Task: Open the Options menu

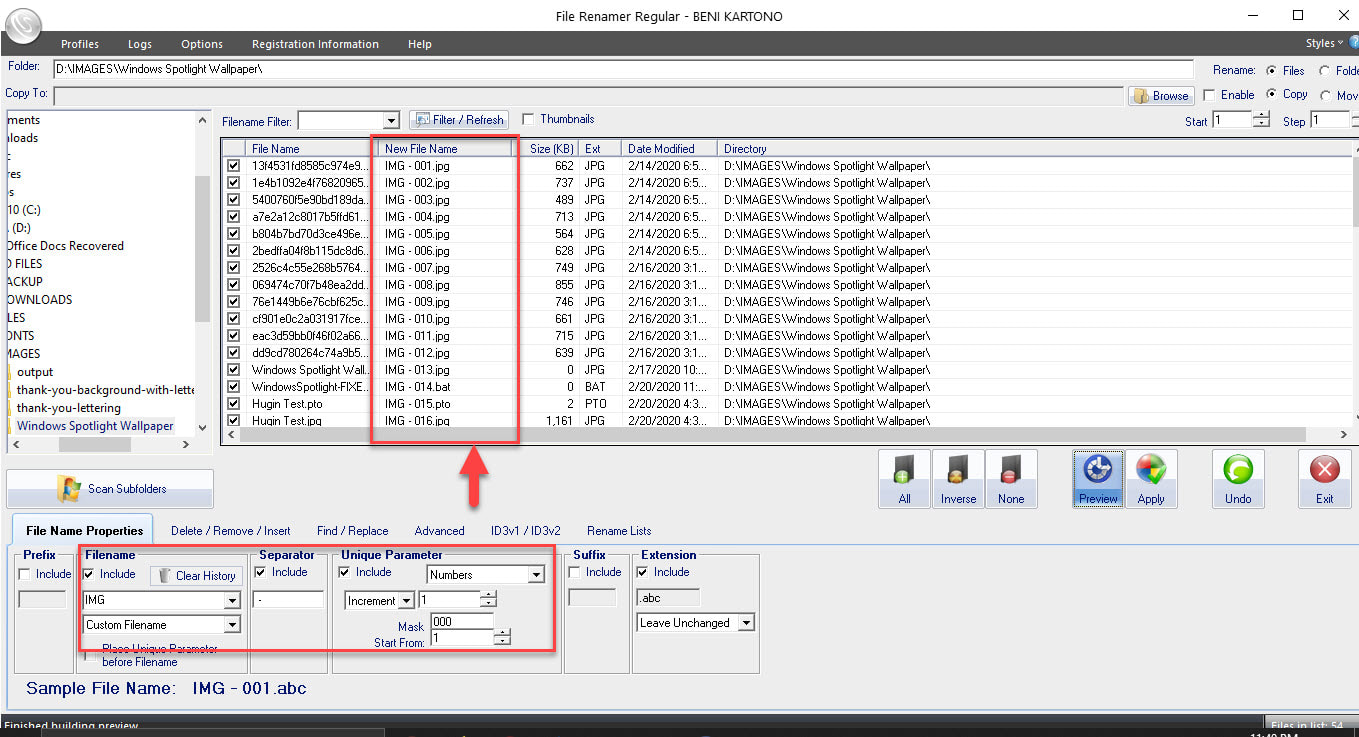Action: tap(202, 44)
